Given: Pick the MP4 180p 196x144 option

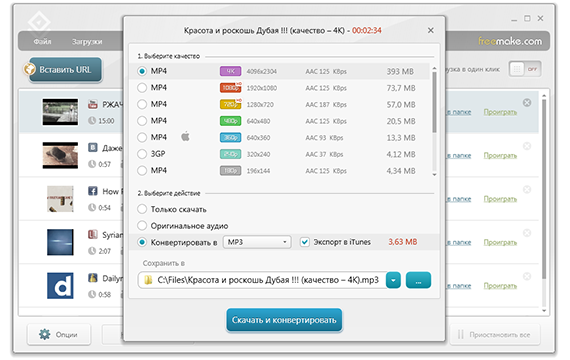Looking at the screenshot, I should 142,171.
